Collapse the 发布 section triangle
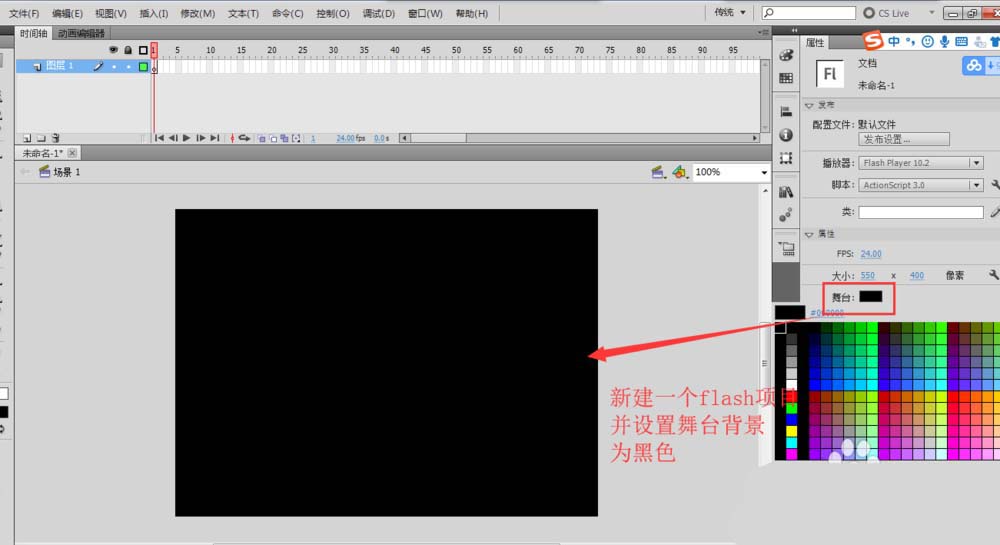1000x545 pixels. point(809,105)
